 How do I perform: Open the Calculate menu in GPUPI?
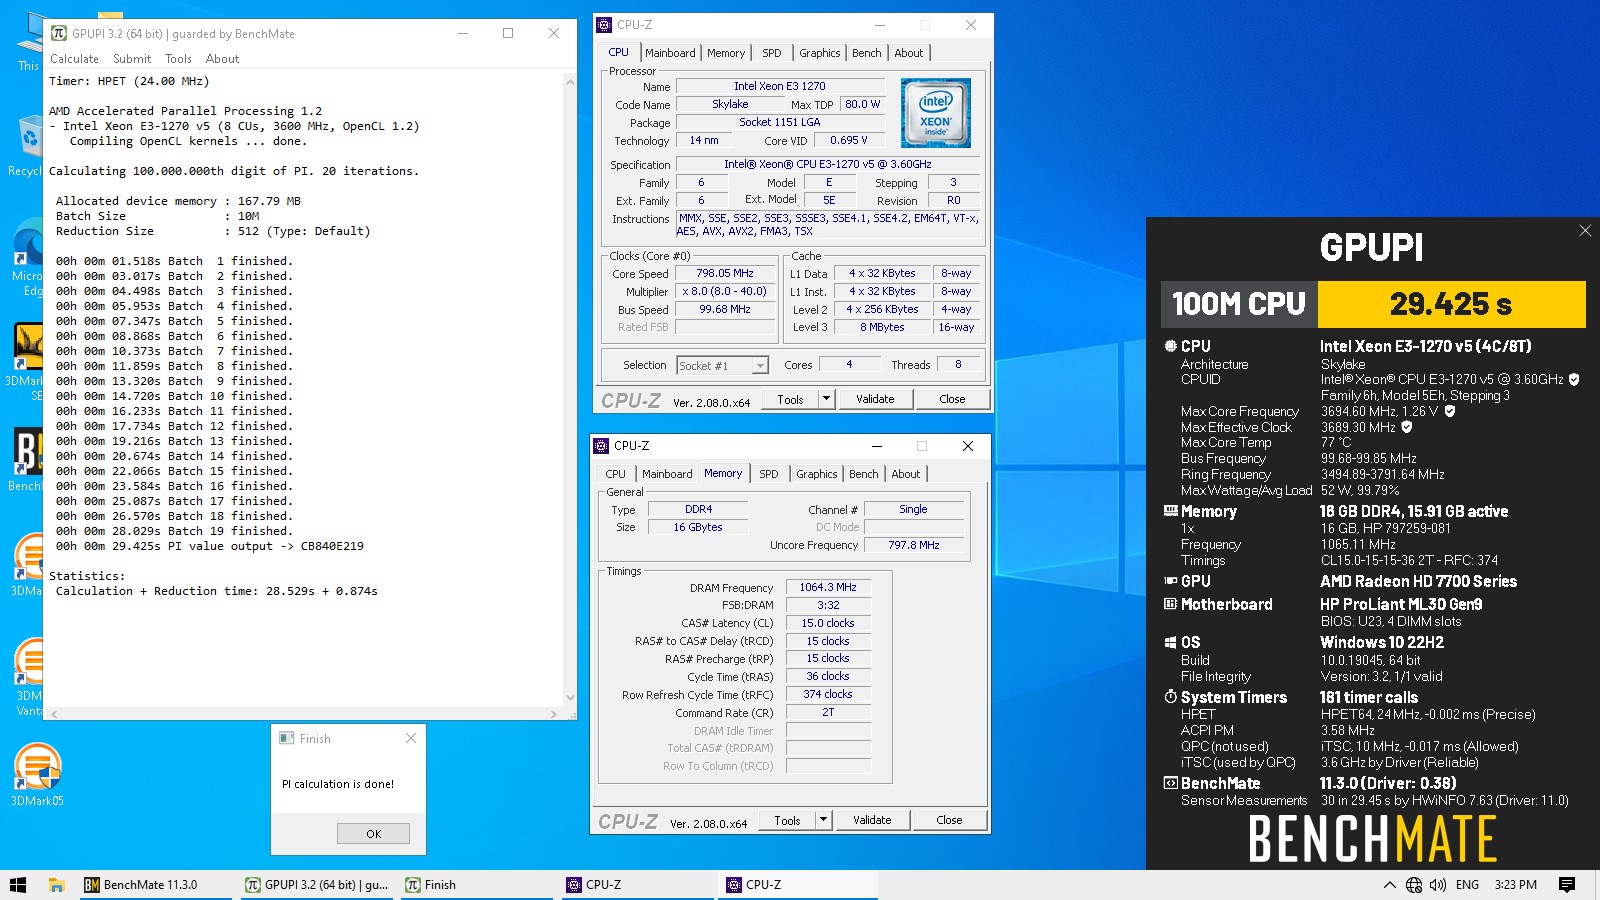pyautogui.click(x=74, y=59)
